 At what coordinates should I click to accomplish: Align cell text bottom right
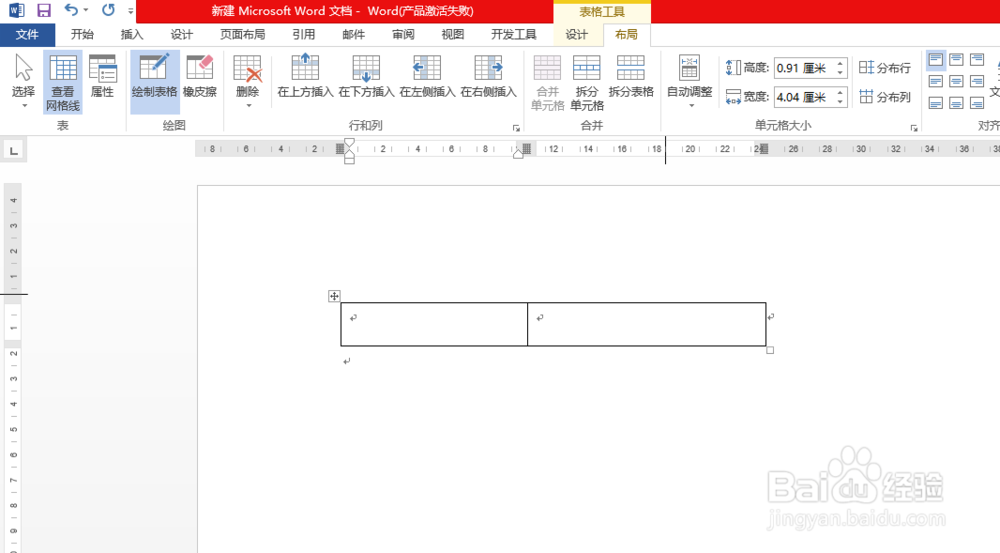click(x=976, y=103)
